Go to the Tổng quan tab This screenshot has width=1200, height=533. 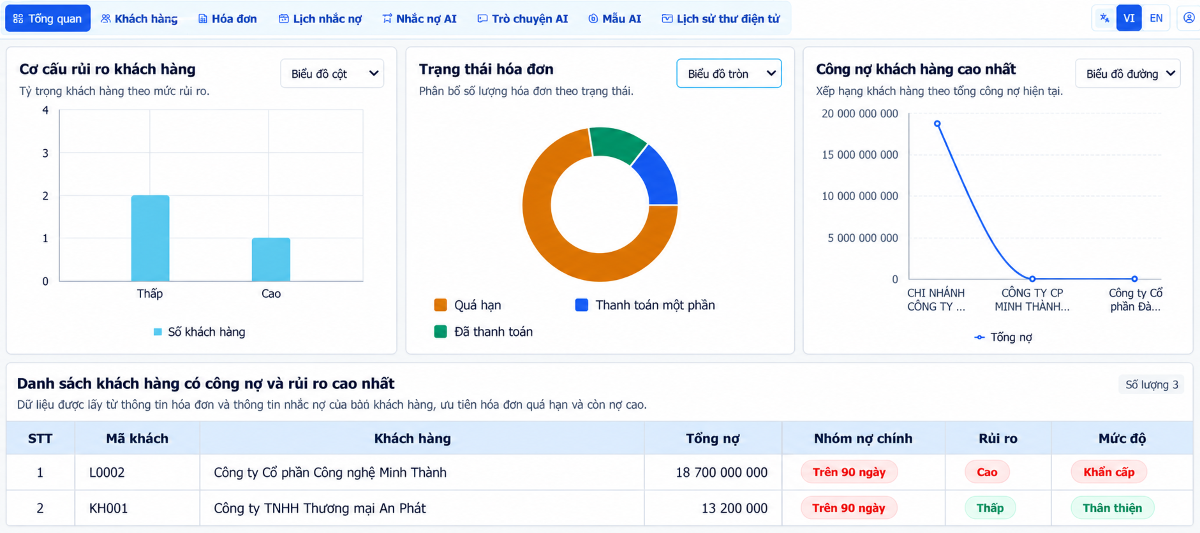[x=47, y=18]
